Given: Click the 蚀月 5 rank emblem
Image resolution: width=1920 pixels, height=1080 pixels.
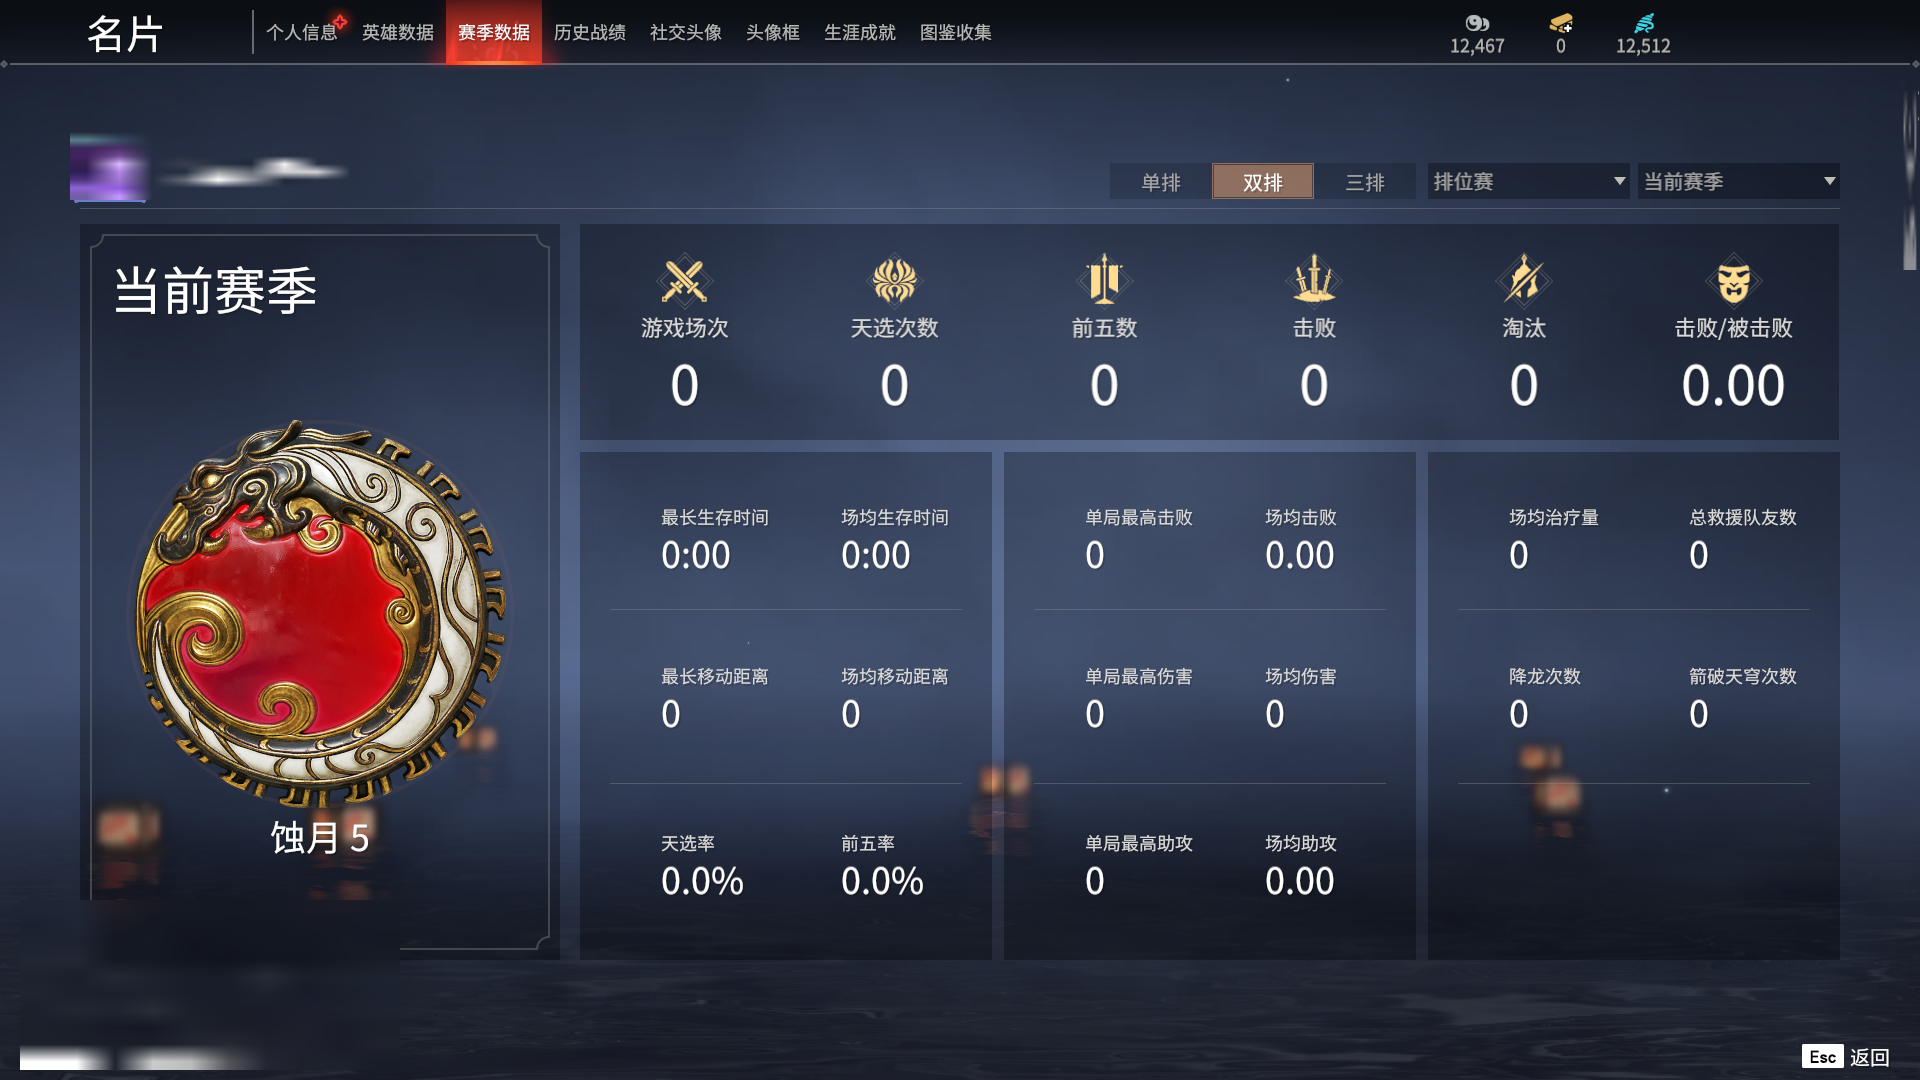Looking at the screenshot, I should coord(320,612).
